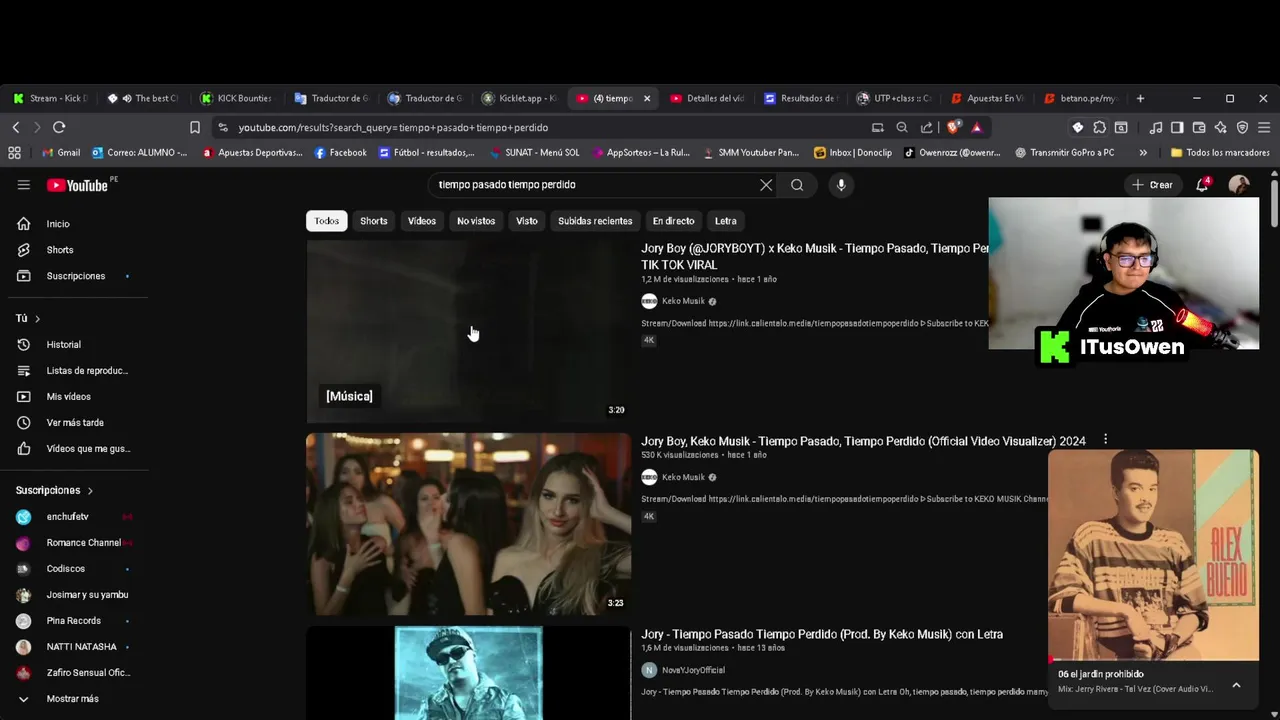Screen dimensions: 1280x720
Task: Open the account avatar menu
Action: [x=1239, y=185]
